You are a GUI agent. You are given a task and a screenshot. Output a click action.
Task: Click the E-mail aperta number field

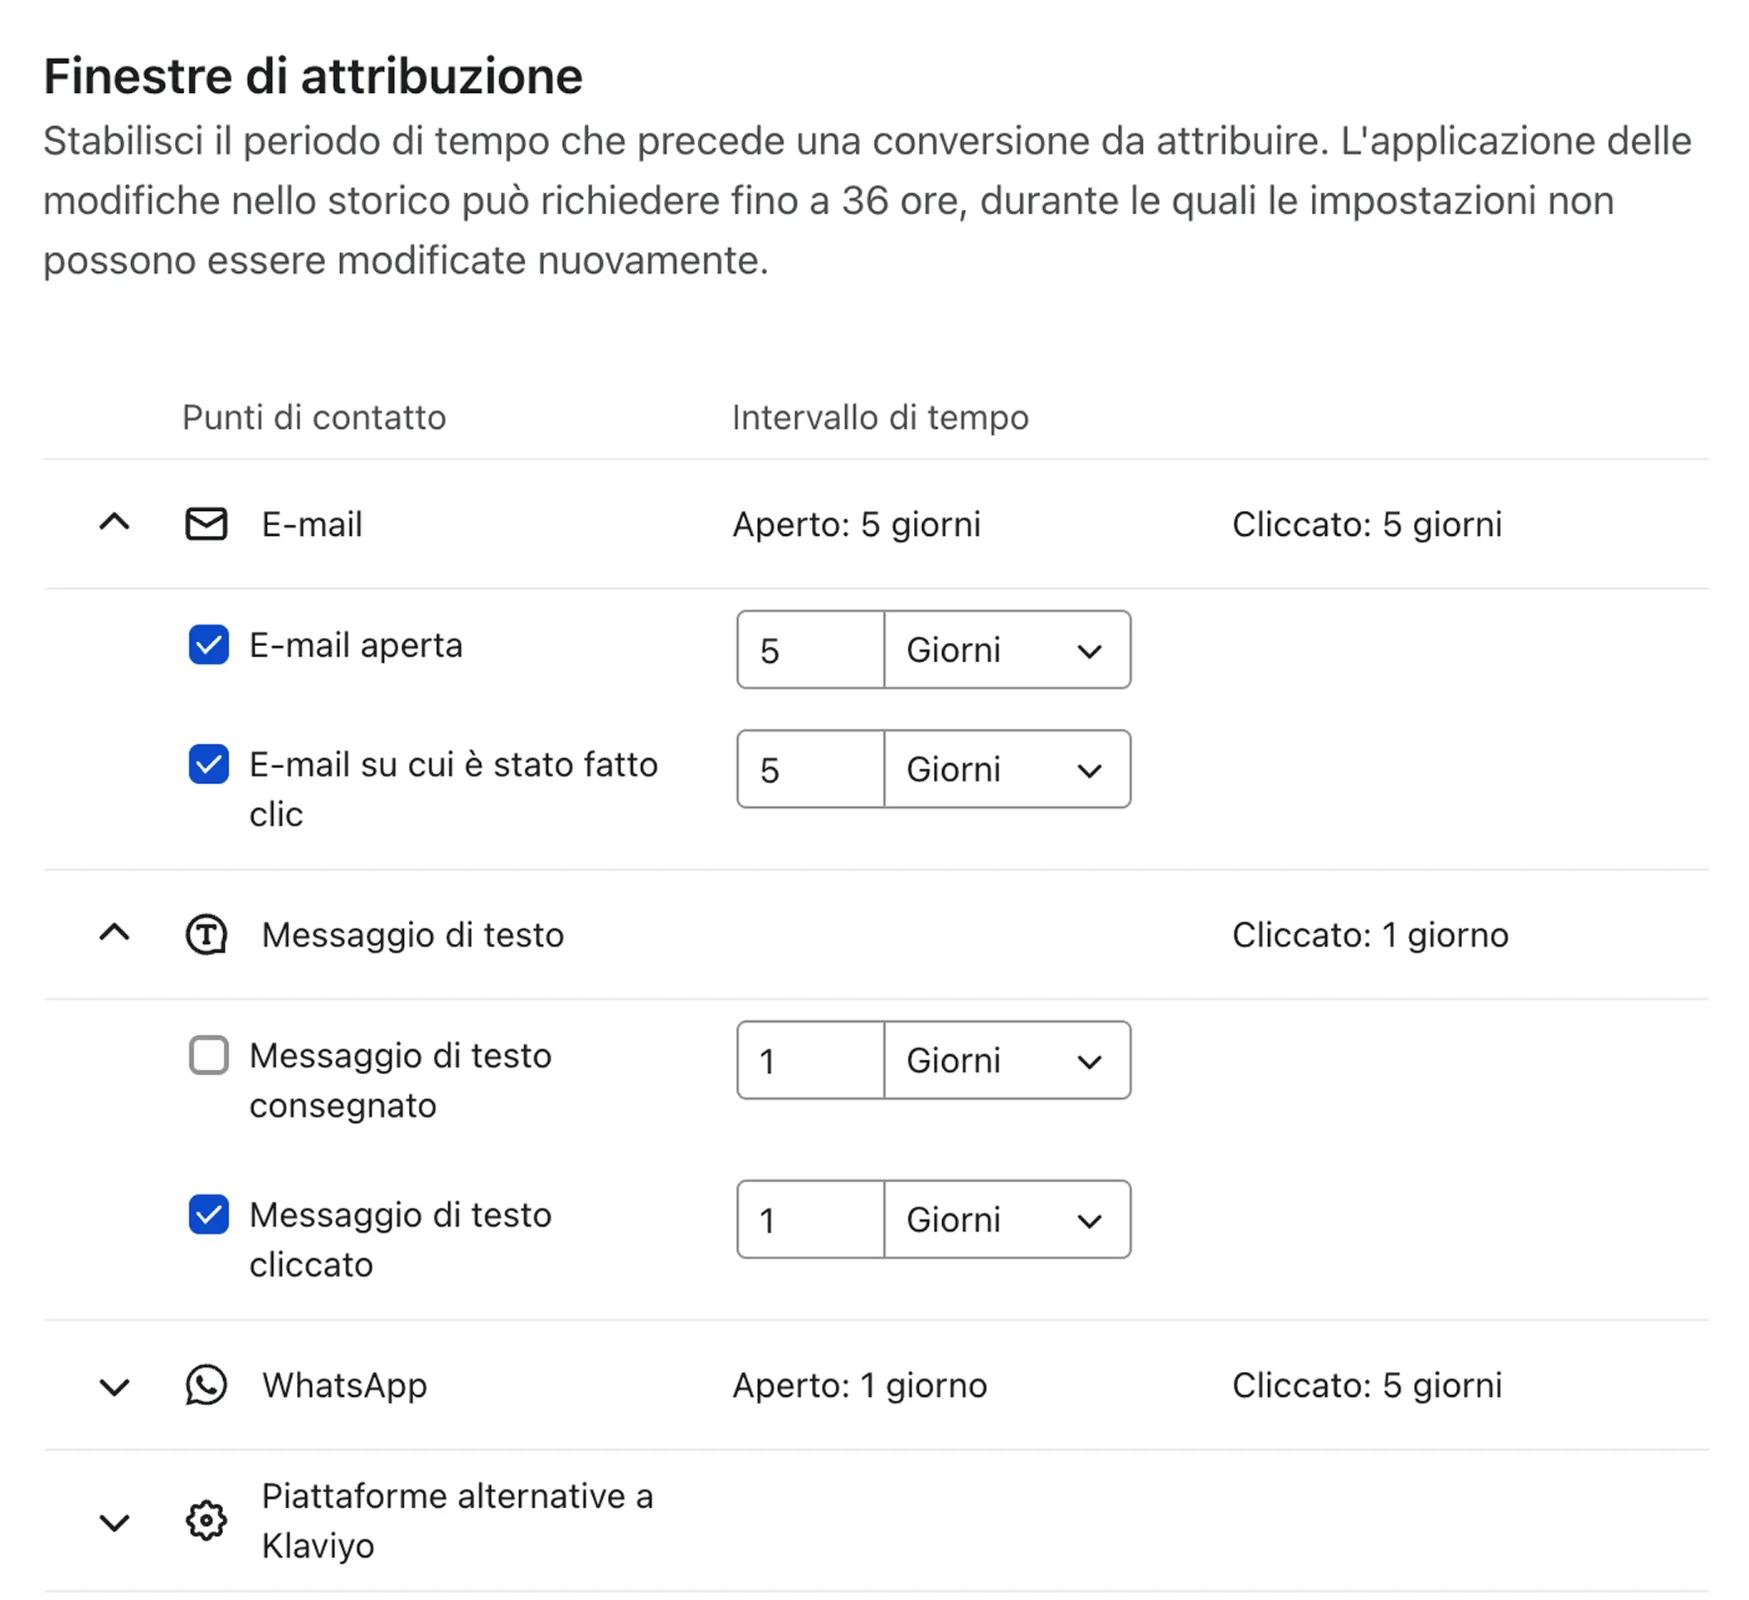click(811, 650)
